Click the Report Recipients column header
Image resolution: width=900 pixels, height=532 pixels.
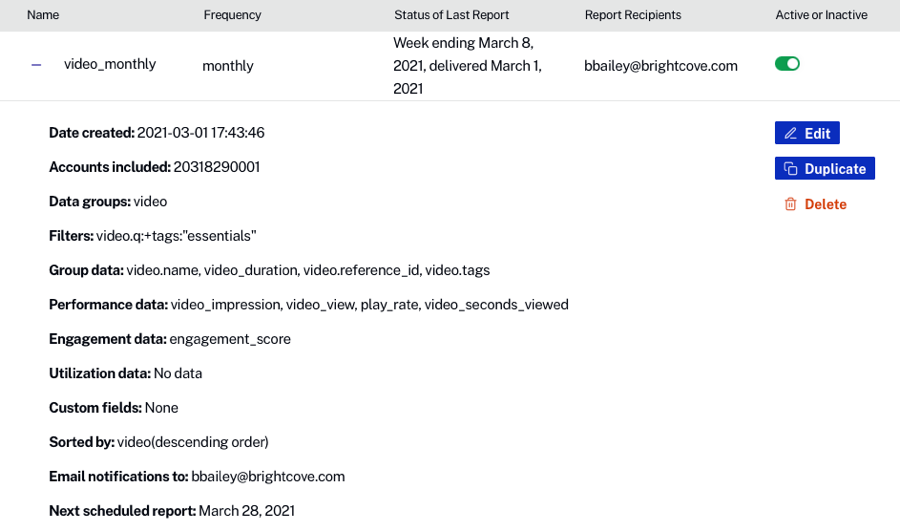(633, 15)
